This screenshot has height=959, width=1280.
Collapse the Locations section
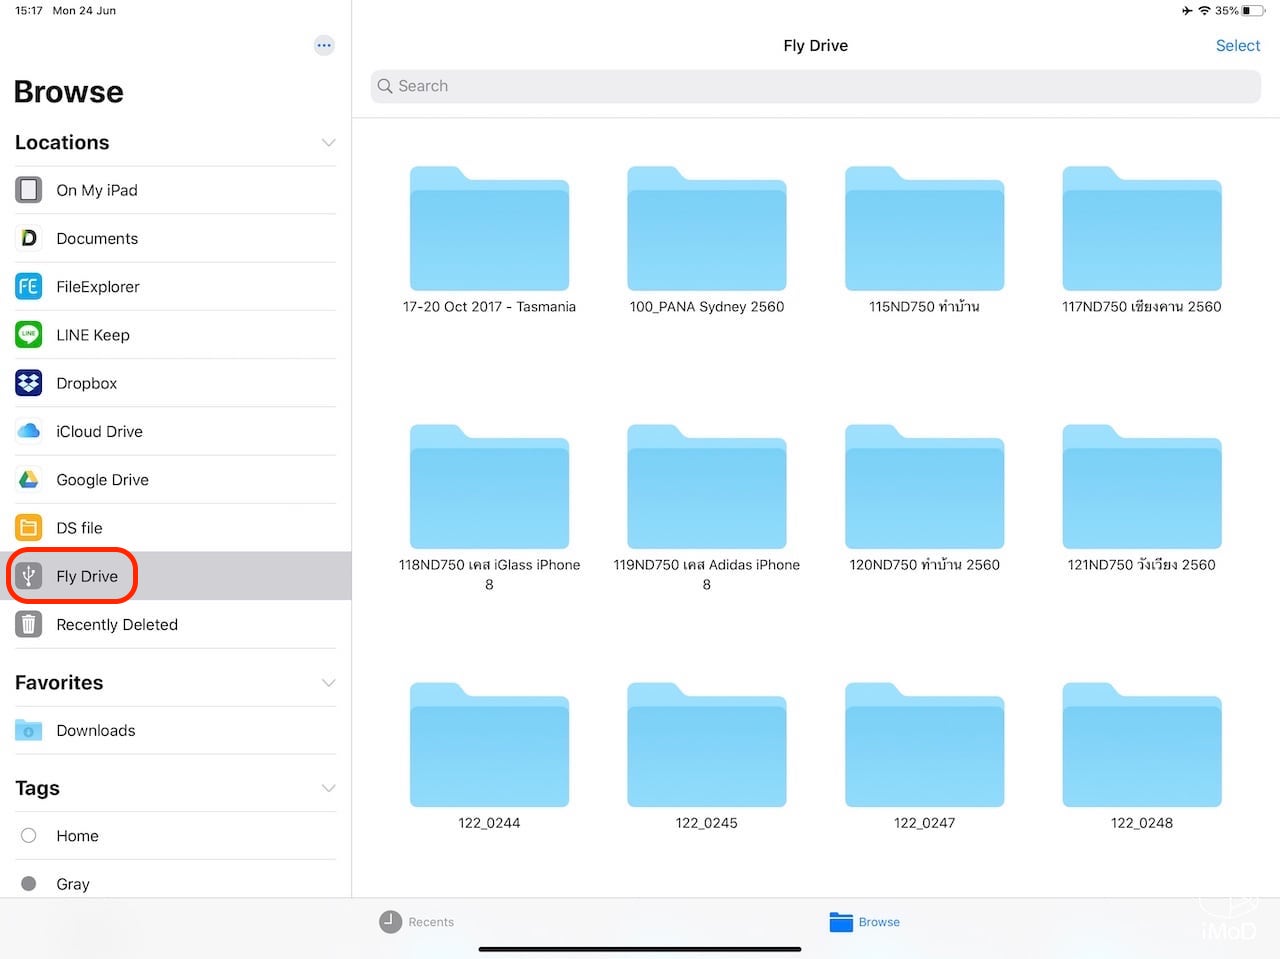(x=328, y=143)
